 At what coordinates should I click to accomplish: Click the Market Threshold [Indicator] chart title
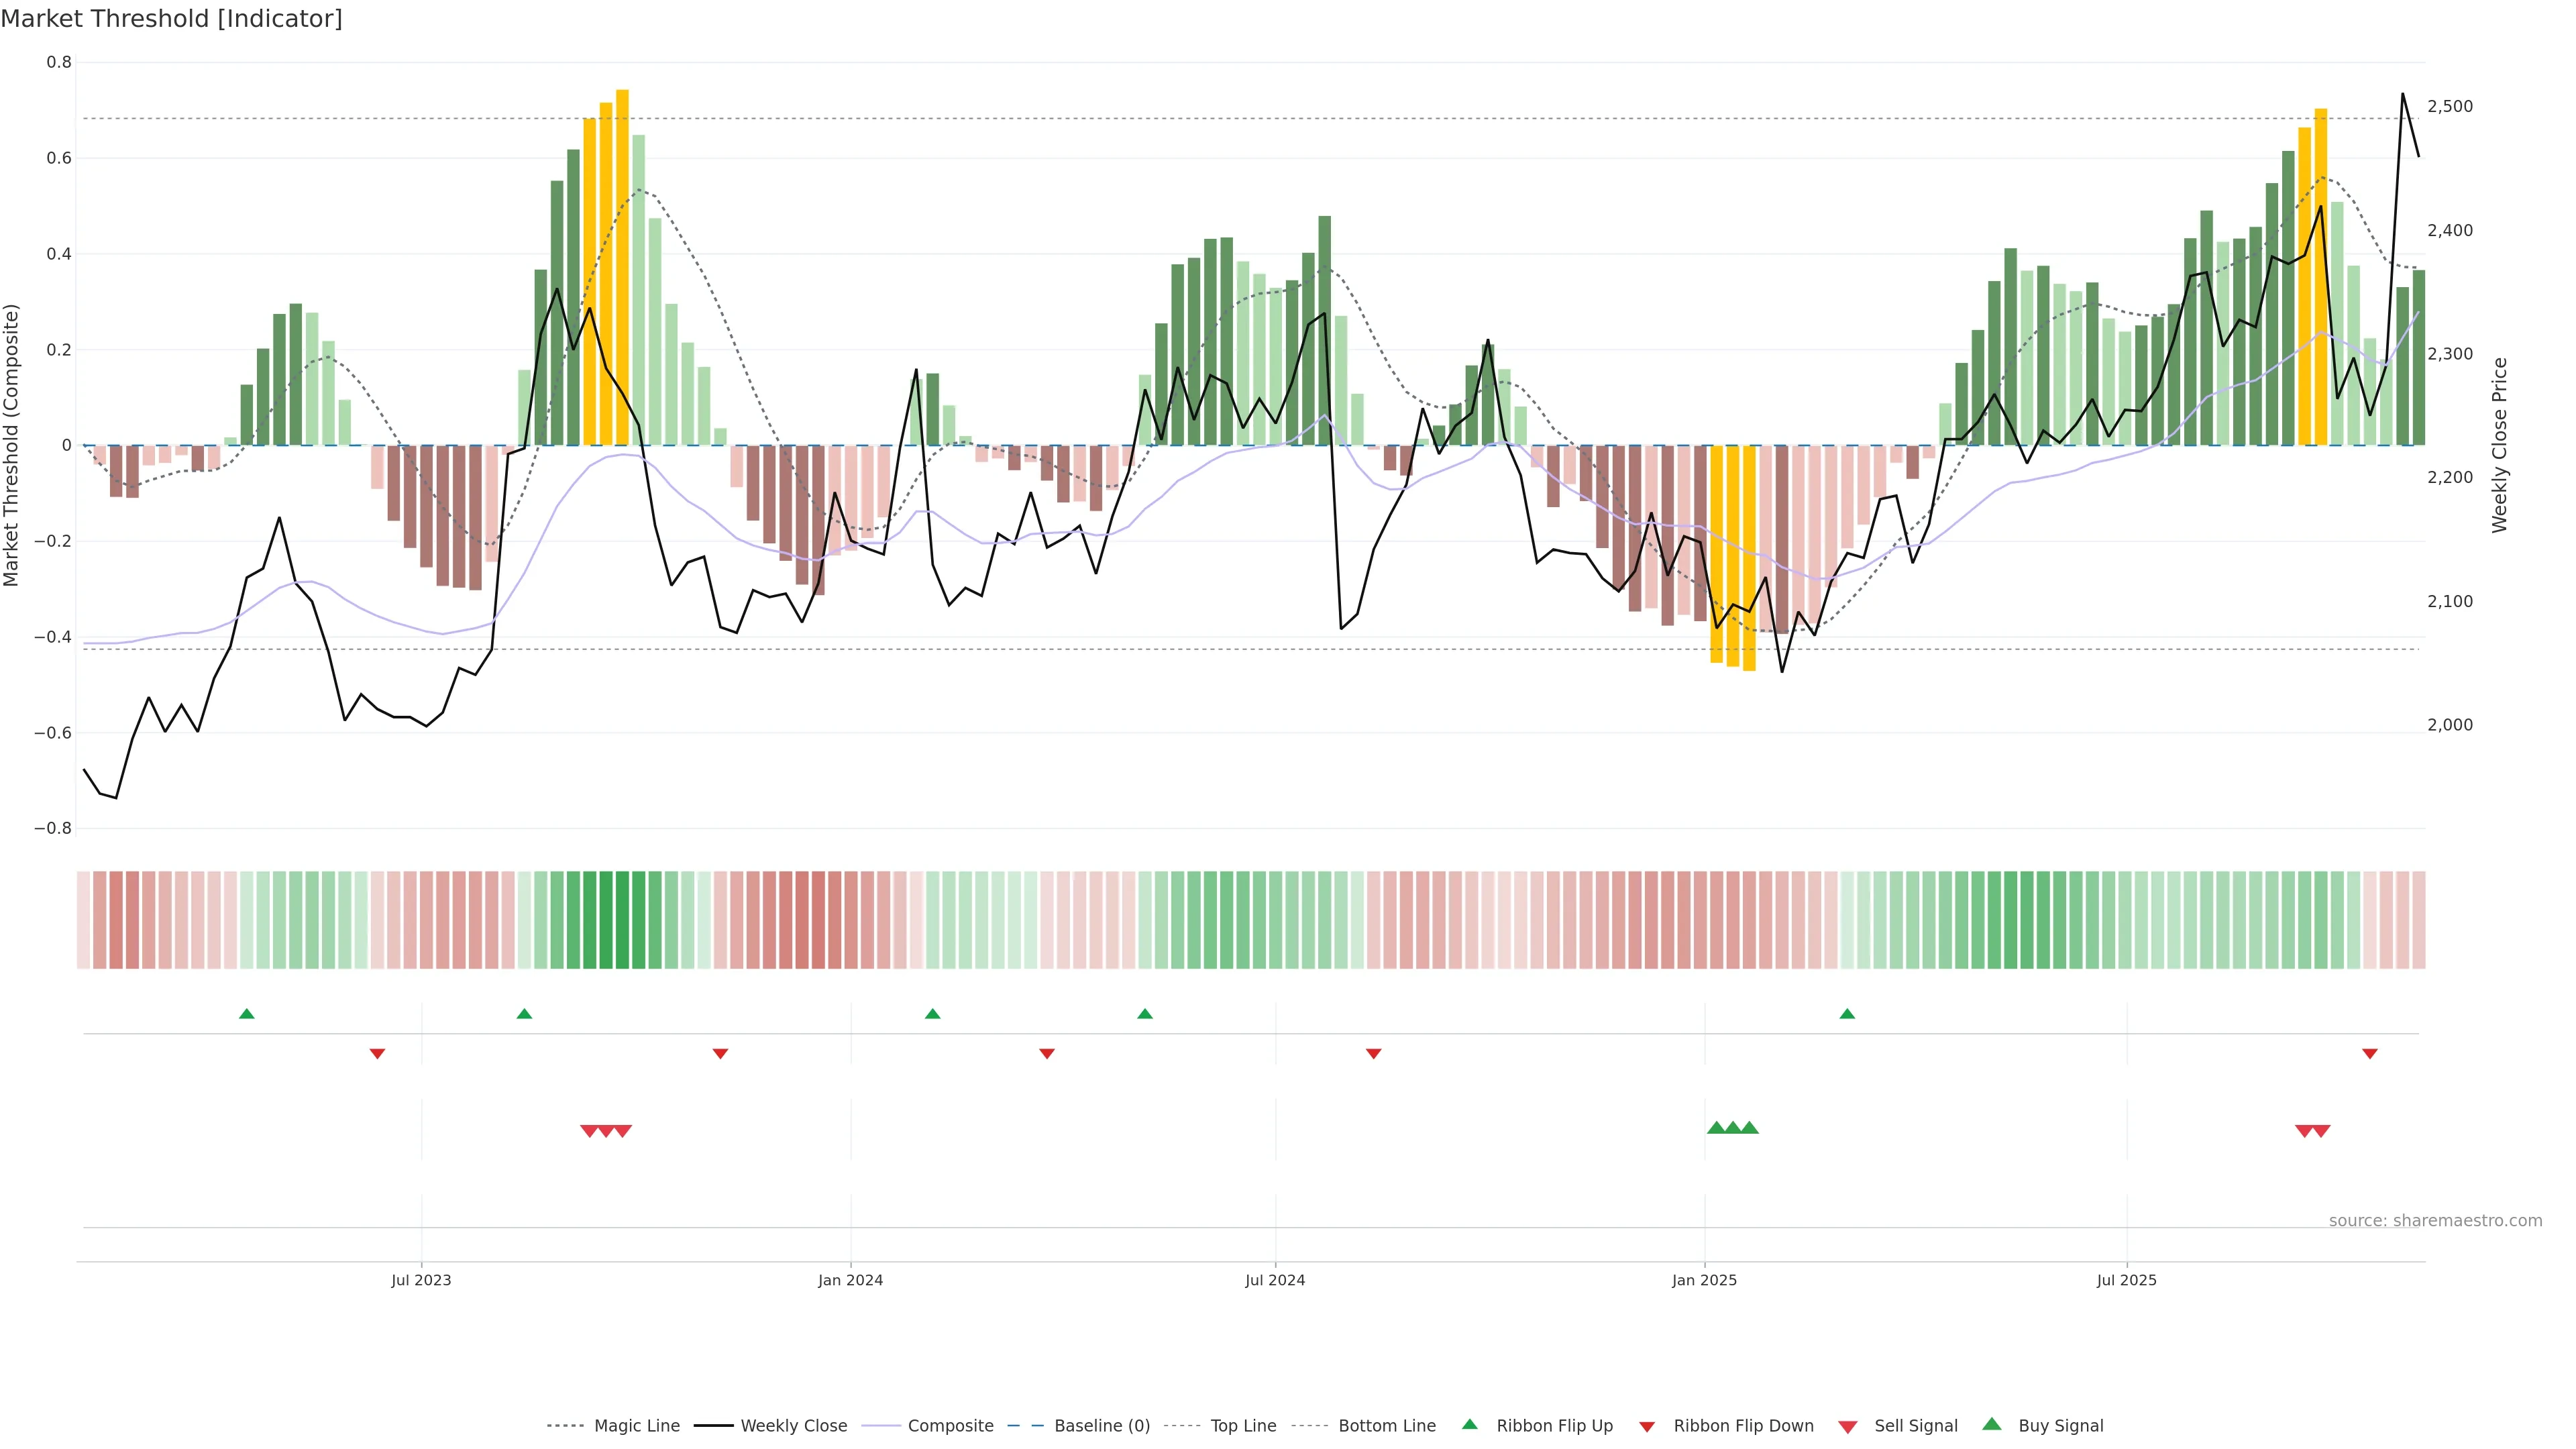(x=172, y=19)
